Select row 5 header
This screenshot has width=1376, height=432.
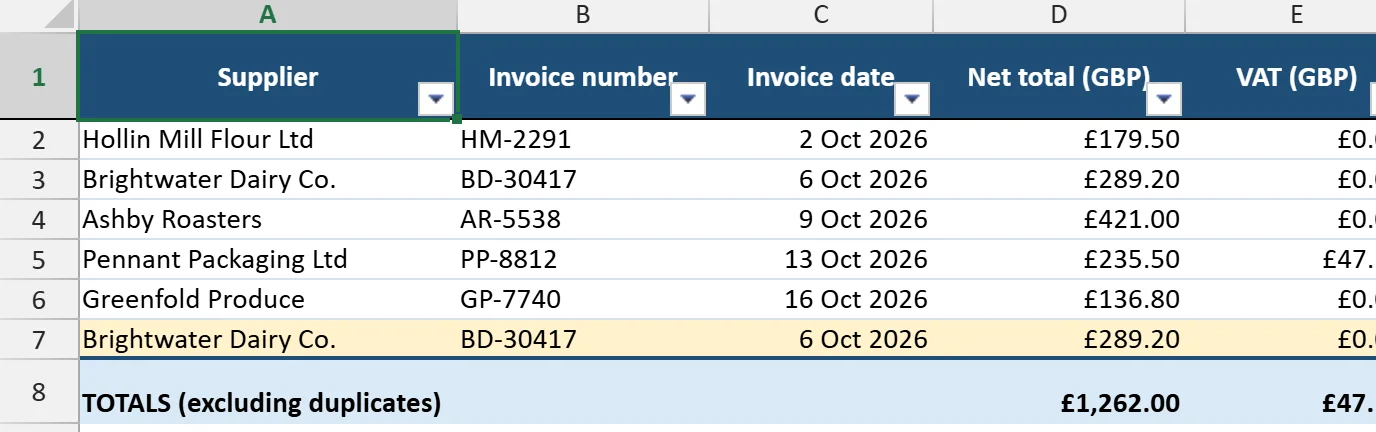coord(39,259)
